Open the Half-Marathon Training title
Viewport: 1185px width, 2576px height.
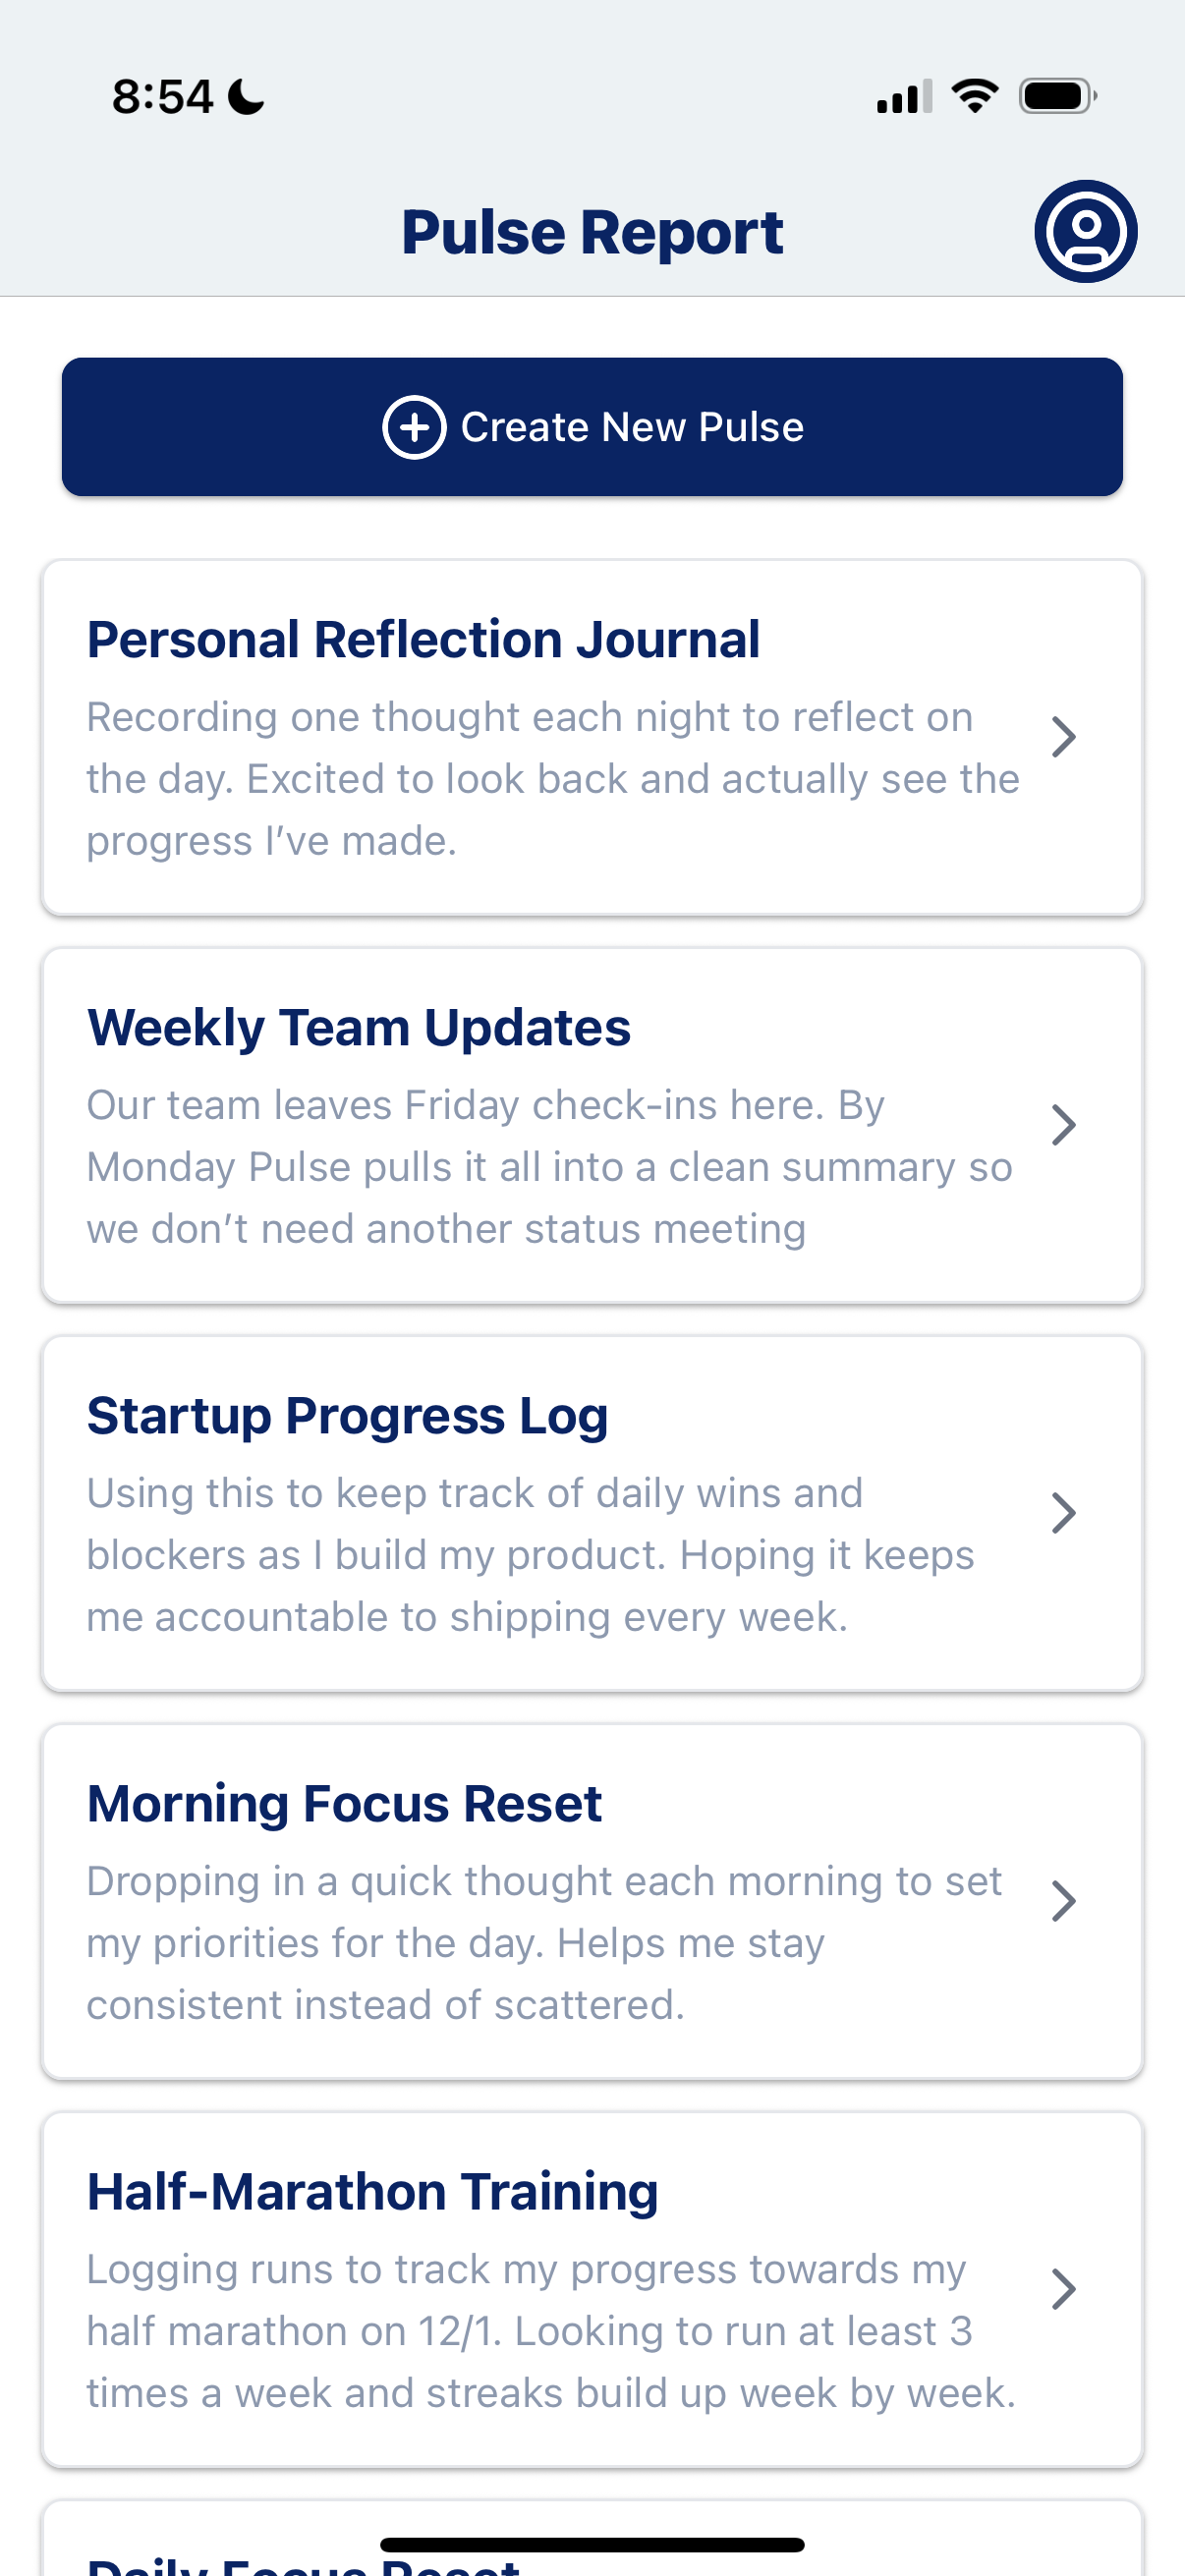[x=372, y=2192]
